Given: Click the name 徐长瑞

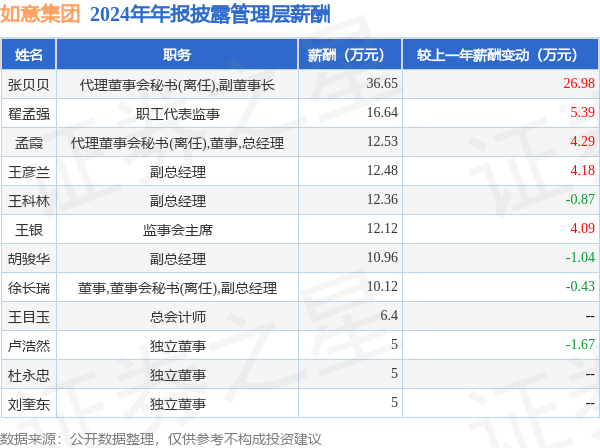Looking at the screenshot, I should point(29,288).
